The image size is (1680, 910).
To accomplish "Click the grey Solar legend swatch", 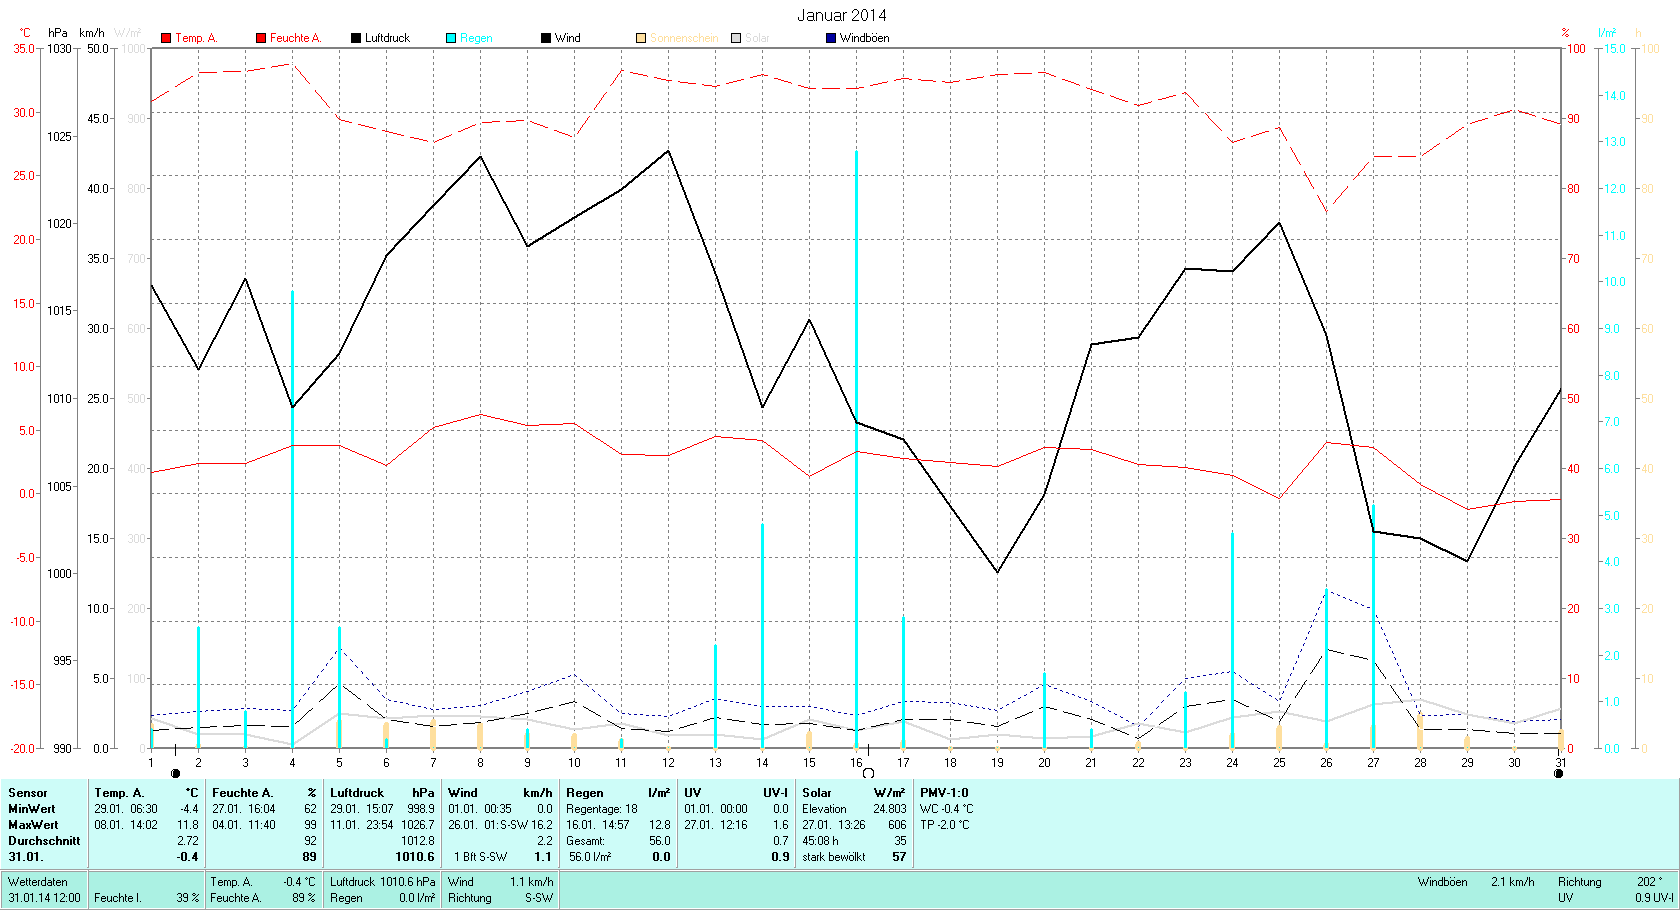I will [x=736, y=38].
